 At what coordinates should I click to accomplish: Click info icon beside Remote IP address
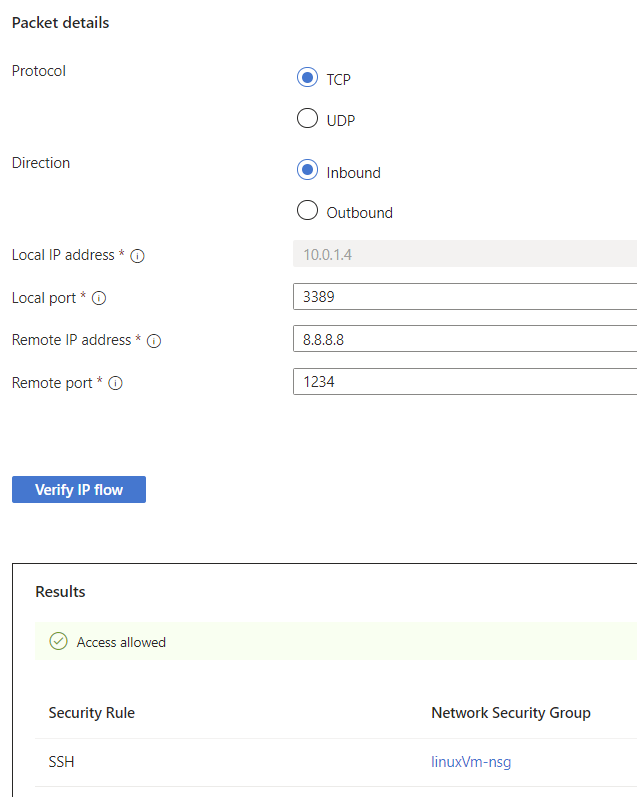coord(154,341)
